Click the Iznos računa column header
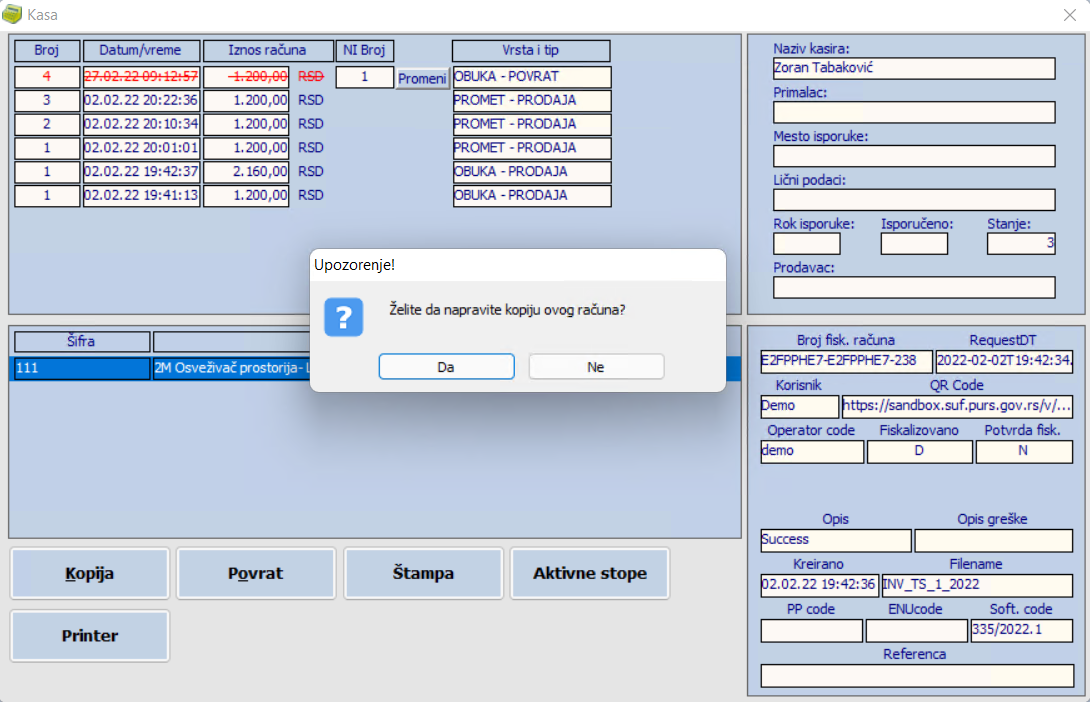Image resolution: width=1090 pixels, height=702 pixels. (x=268, y=51)
